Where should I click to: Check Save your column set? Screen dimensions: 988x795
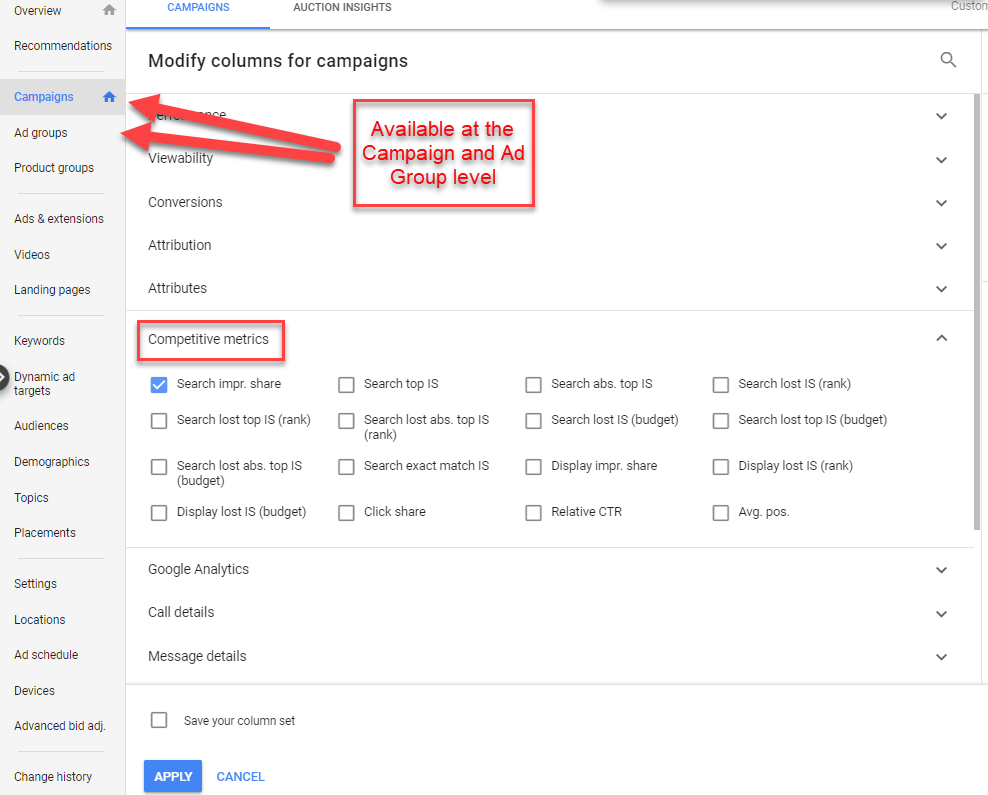click(159, 720)
